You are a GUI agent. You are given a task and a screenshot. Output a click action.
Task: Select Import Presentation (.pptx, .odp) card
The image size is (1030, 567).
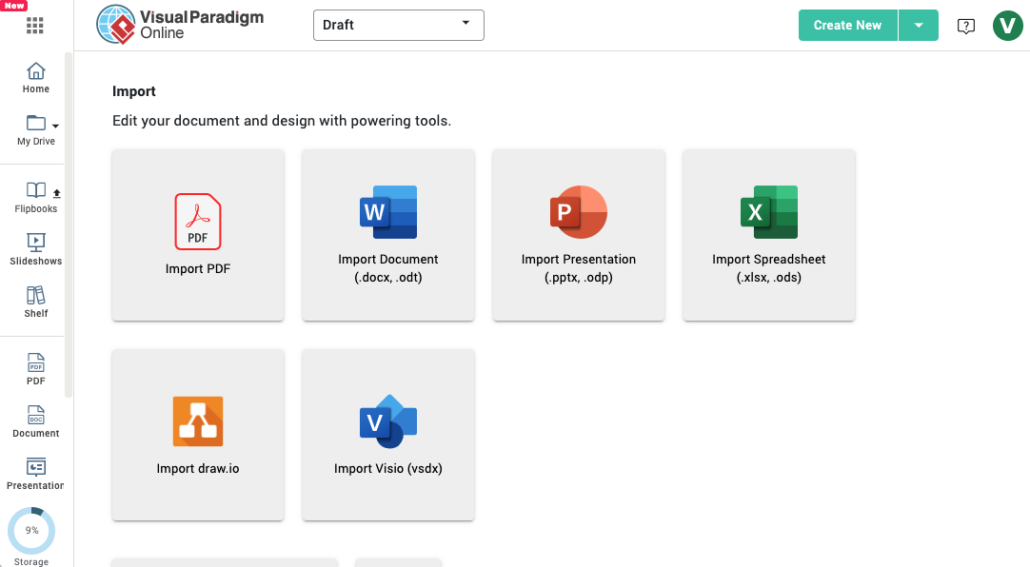[x=578, y=235]
